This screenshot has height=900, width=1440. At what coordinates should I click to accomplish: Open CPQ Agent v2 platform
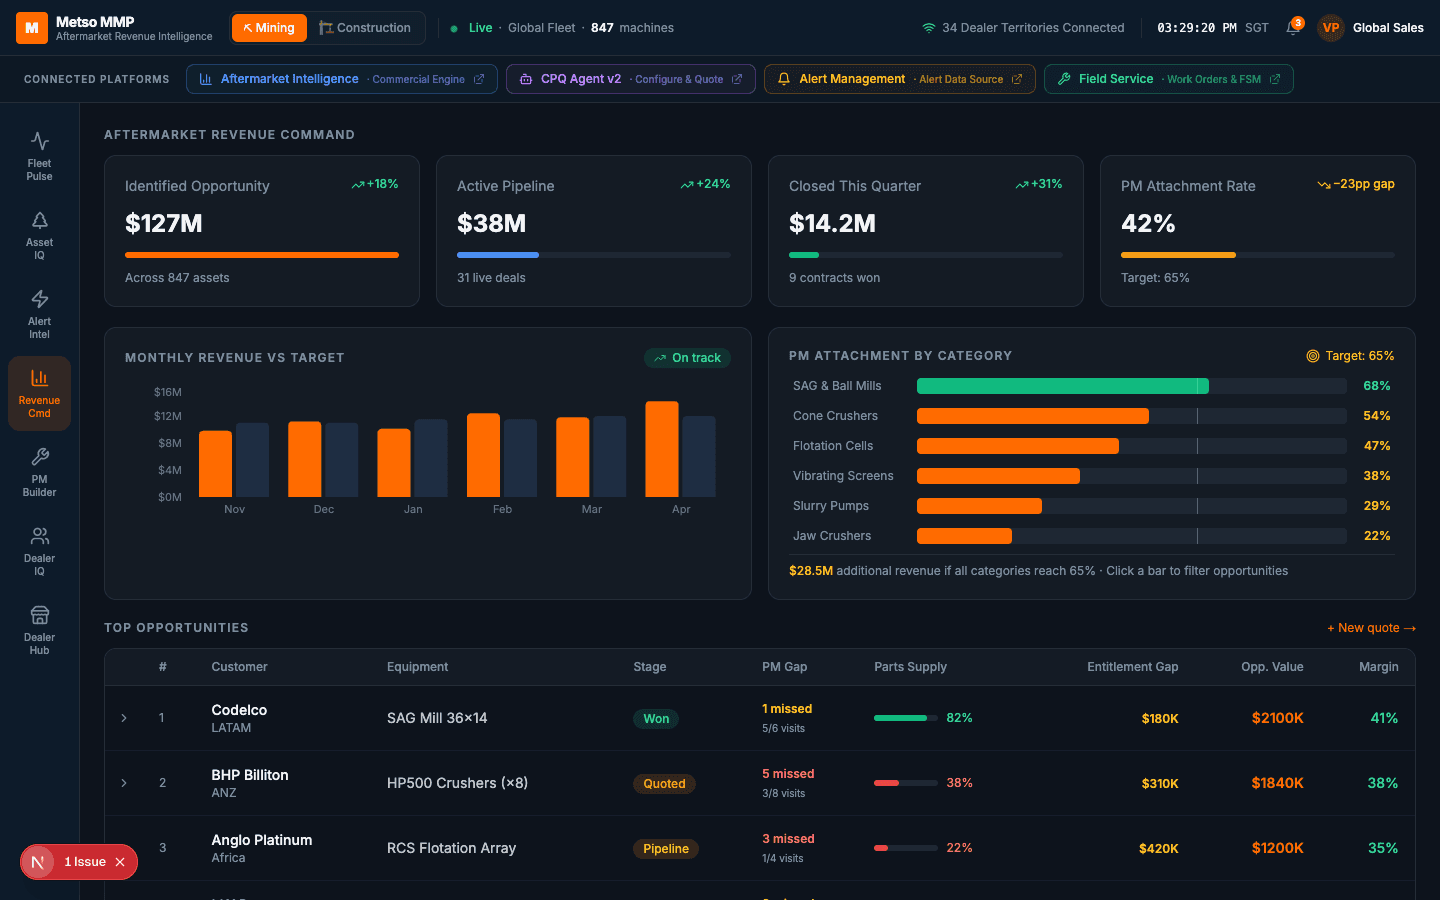[630, 79]
